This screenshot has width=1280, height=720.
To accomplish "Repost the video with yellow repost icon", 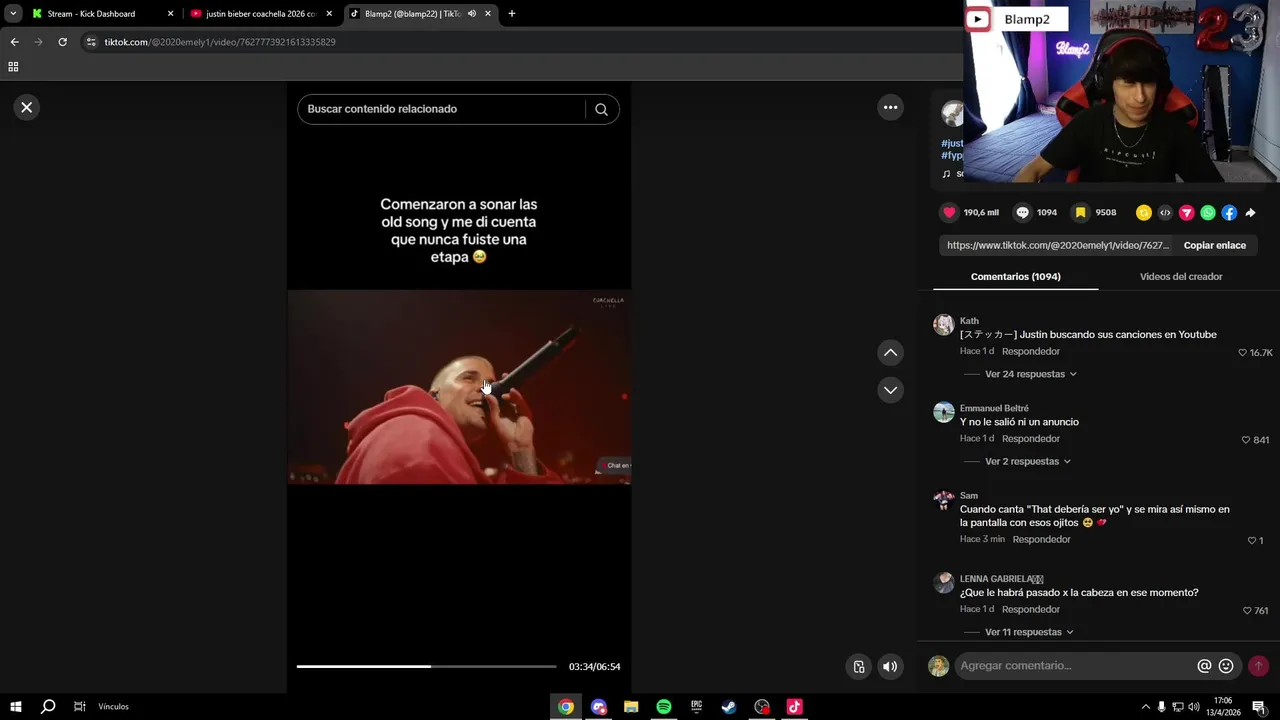I will pyautogui.click(x=1143, y=212).
